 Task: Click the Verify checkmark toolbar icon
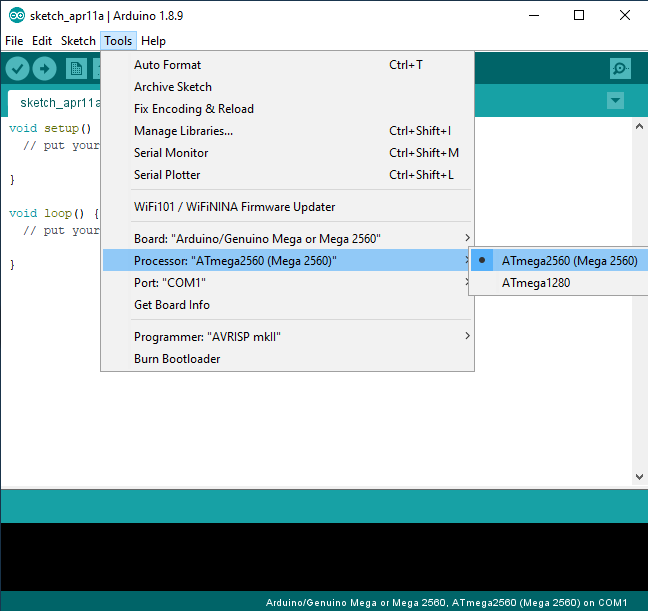coord(17,68)
